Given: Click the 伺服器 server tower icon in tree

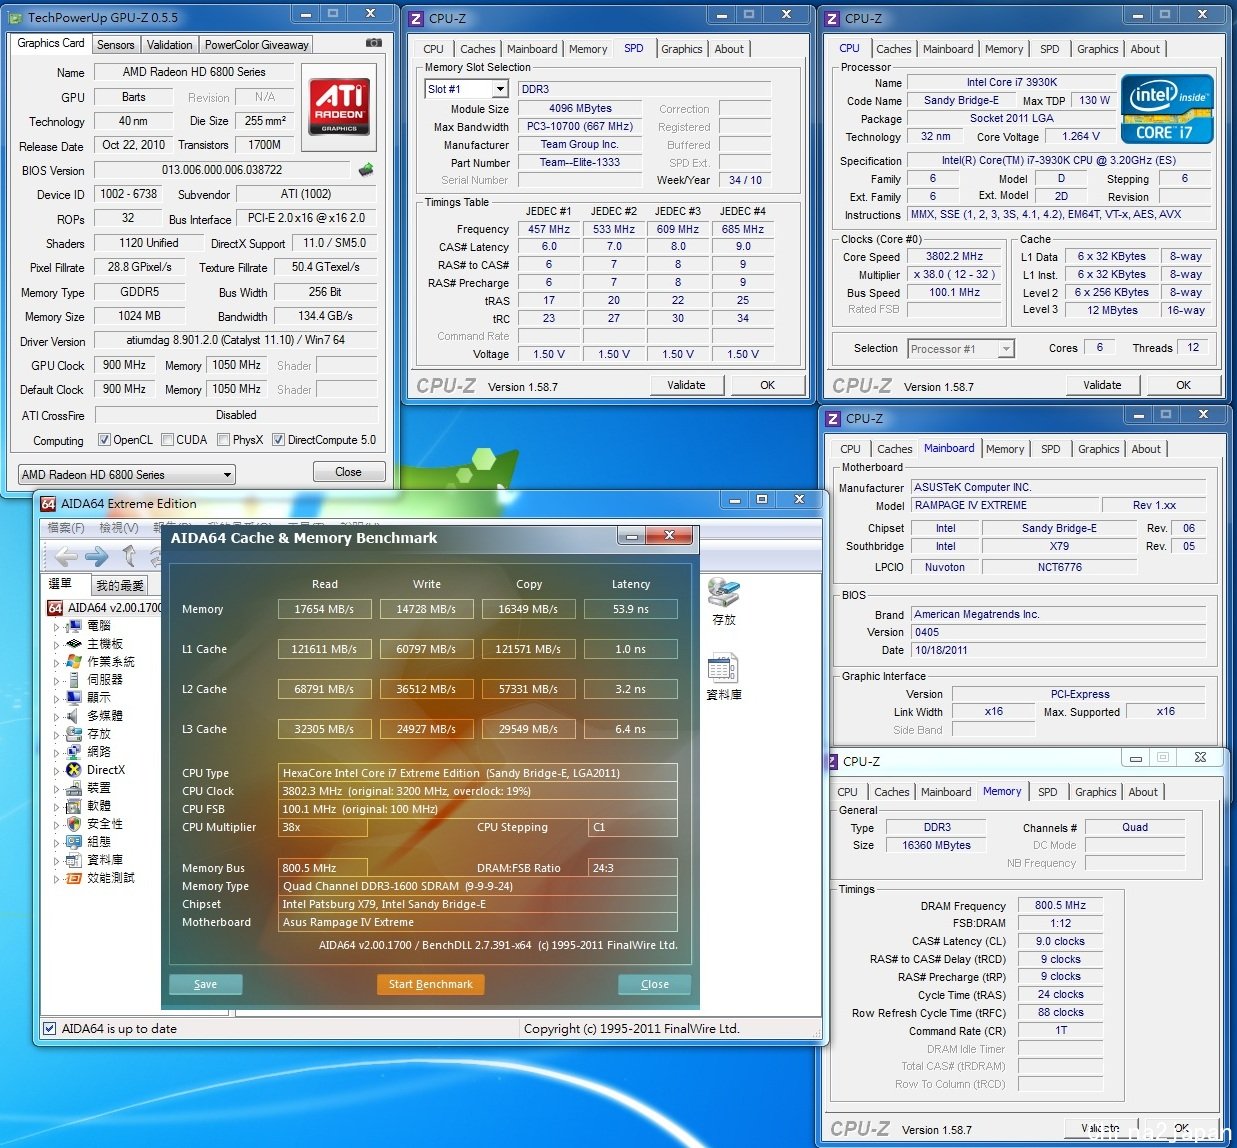Looking at the screenshot, I should pos(73,680).
